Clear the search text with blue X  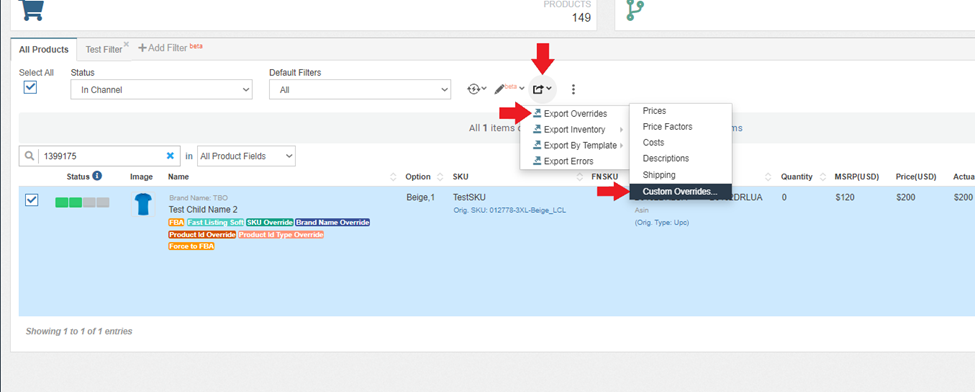click(x=170, y=156)
